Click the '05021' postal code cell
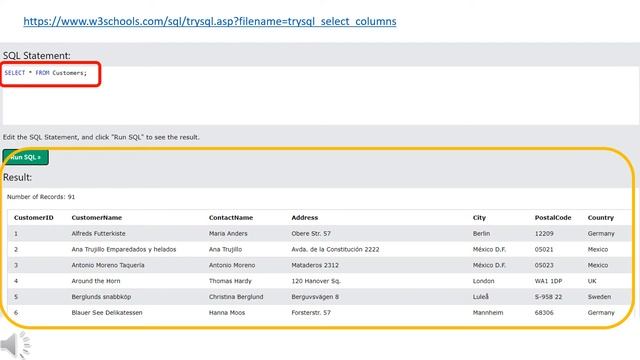The image size is (640, 360). click(x=544, y=249)
